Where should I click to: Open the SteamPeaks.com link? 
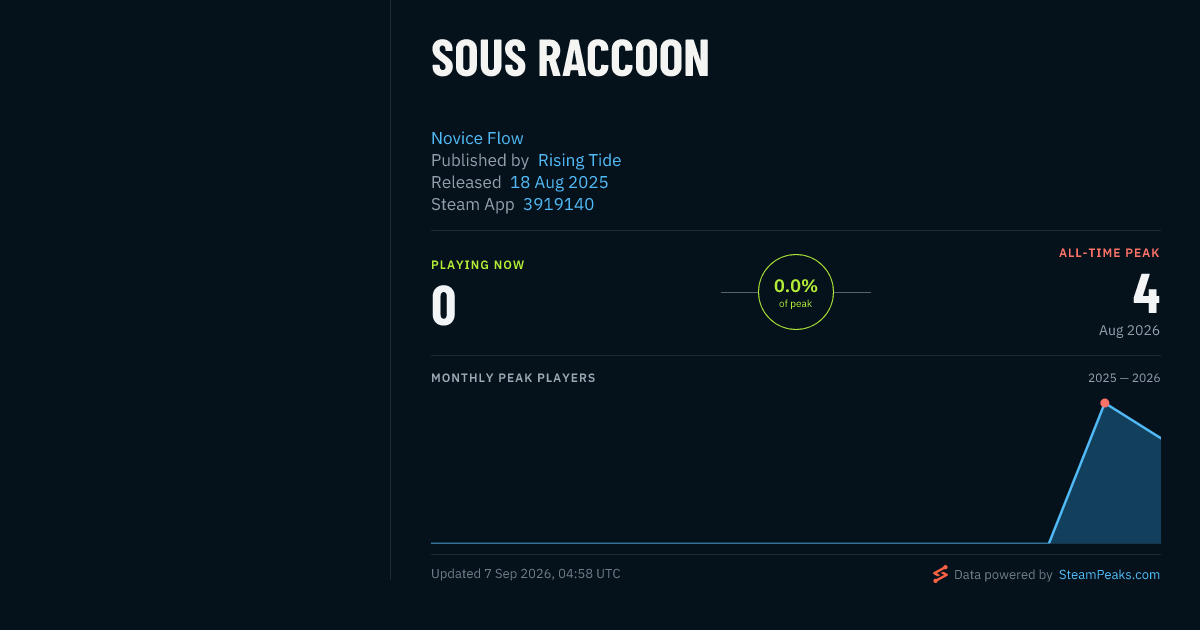coord(1109,575)
